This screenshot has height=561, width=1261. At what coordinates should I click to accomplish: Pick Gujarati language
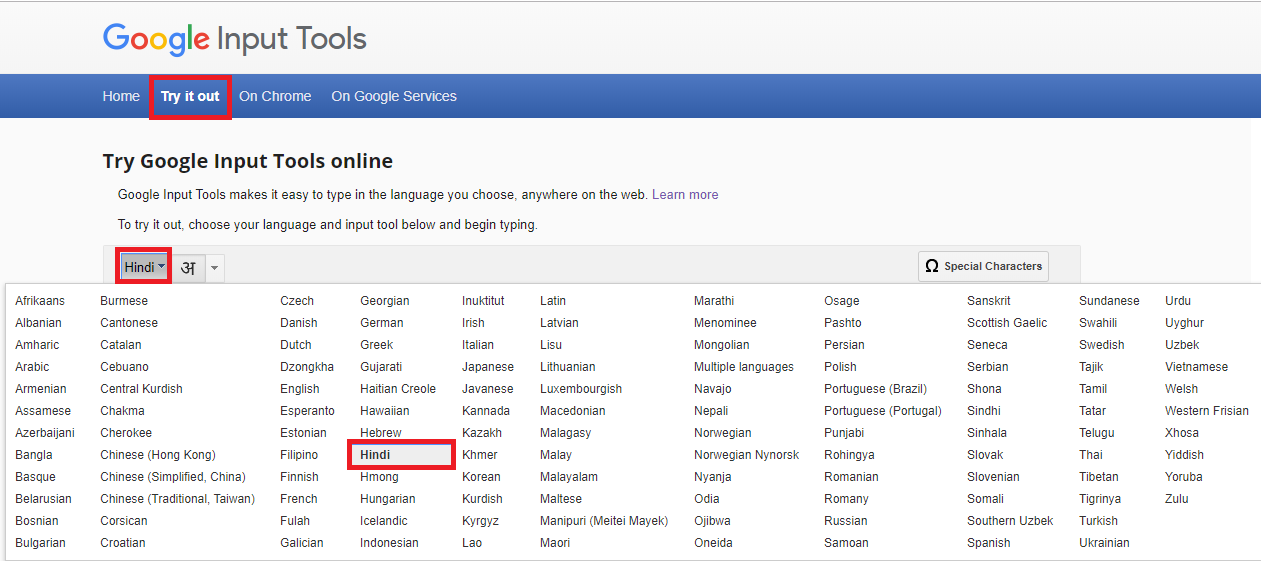point(383,366)
